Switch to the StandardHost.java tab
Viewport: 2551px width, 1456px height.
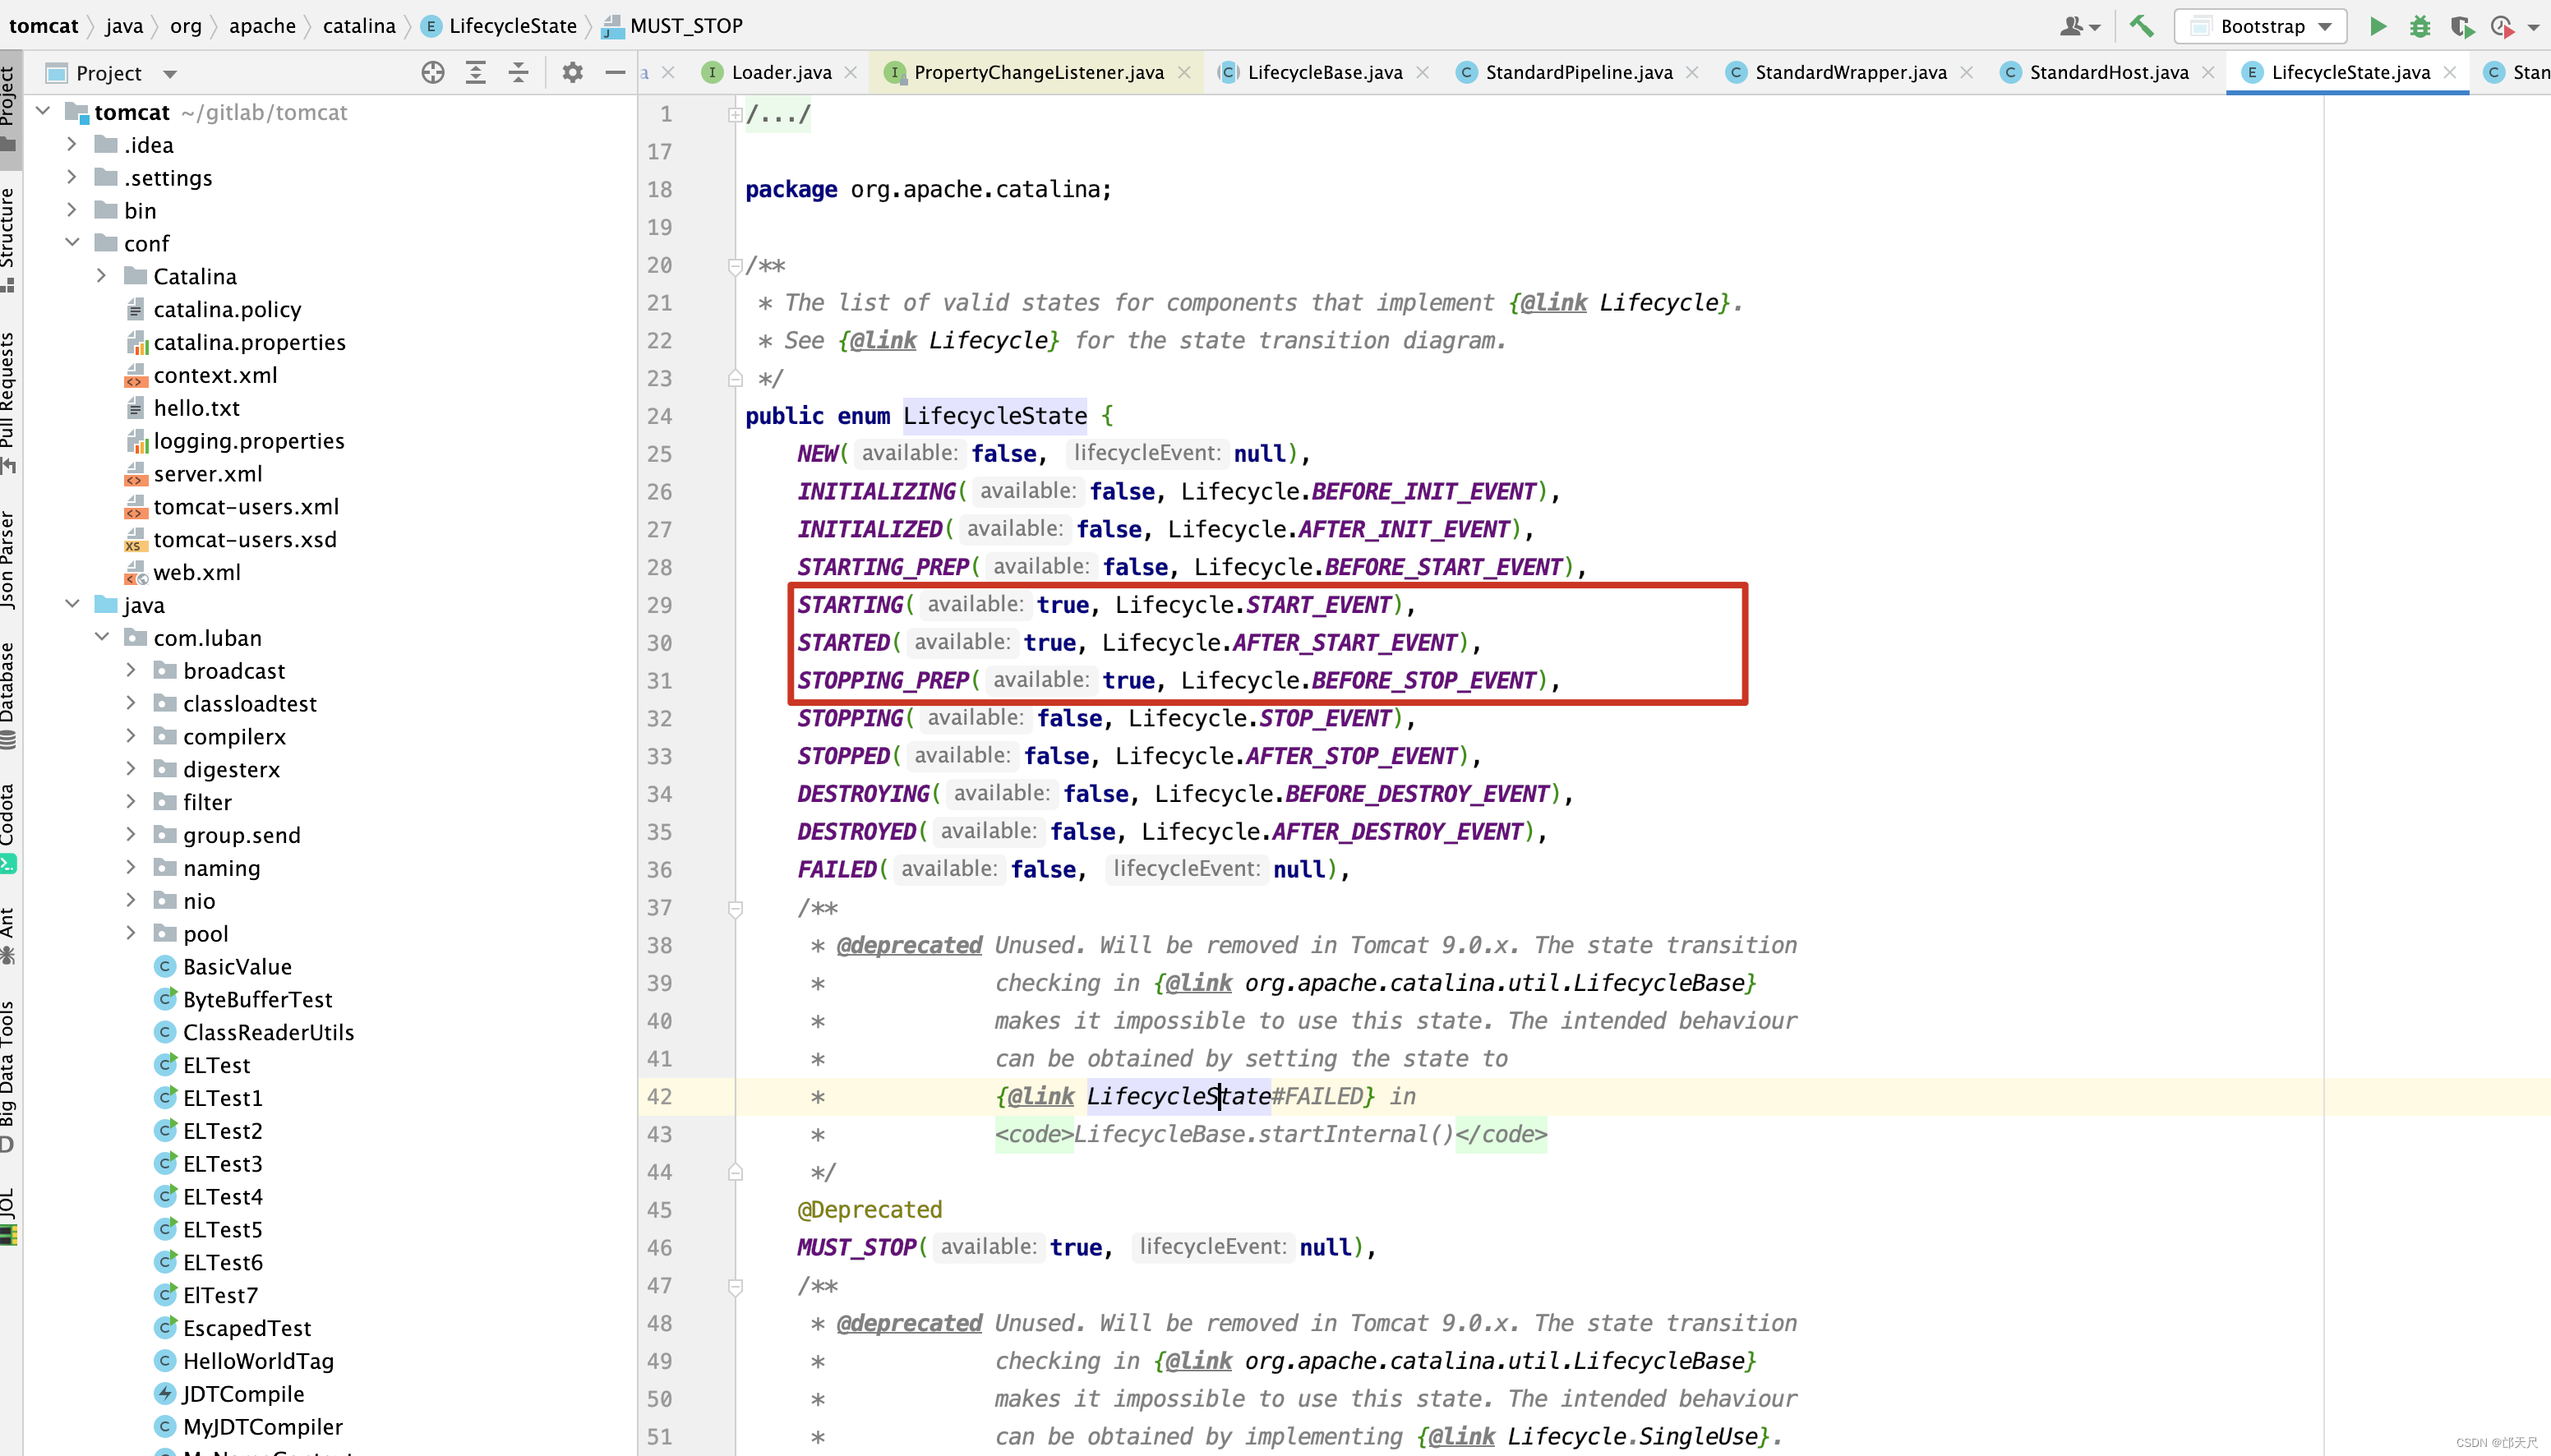click(2108, 72)
